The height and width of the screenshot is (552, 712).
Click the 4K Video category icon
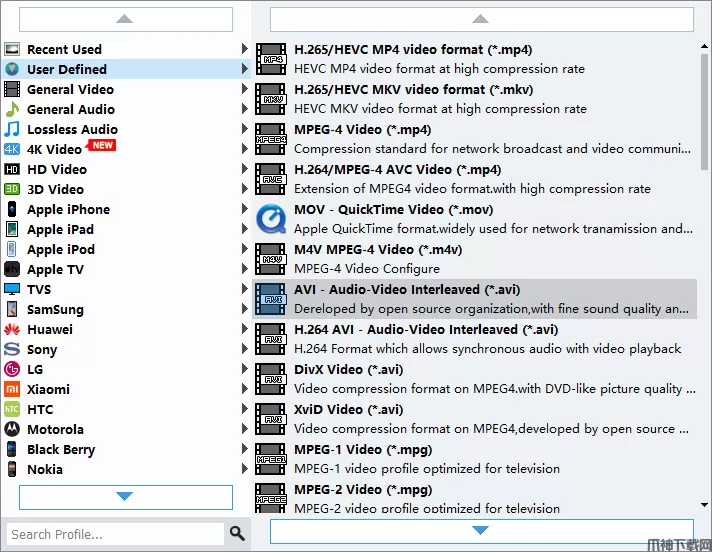pyautogui.click(x=12, y=149)
